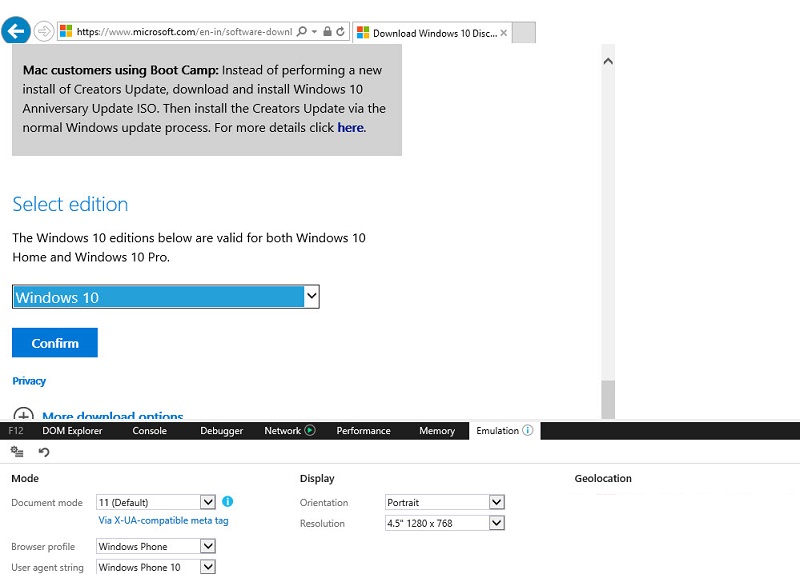The width and height of the screenshot is (800, 574).
Task: Click the Select edition heading
Action: [x=70, y=205]
